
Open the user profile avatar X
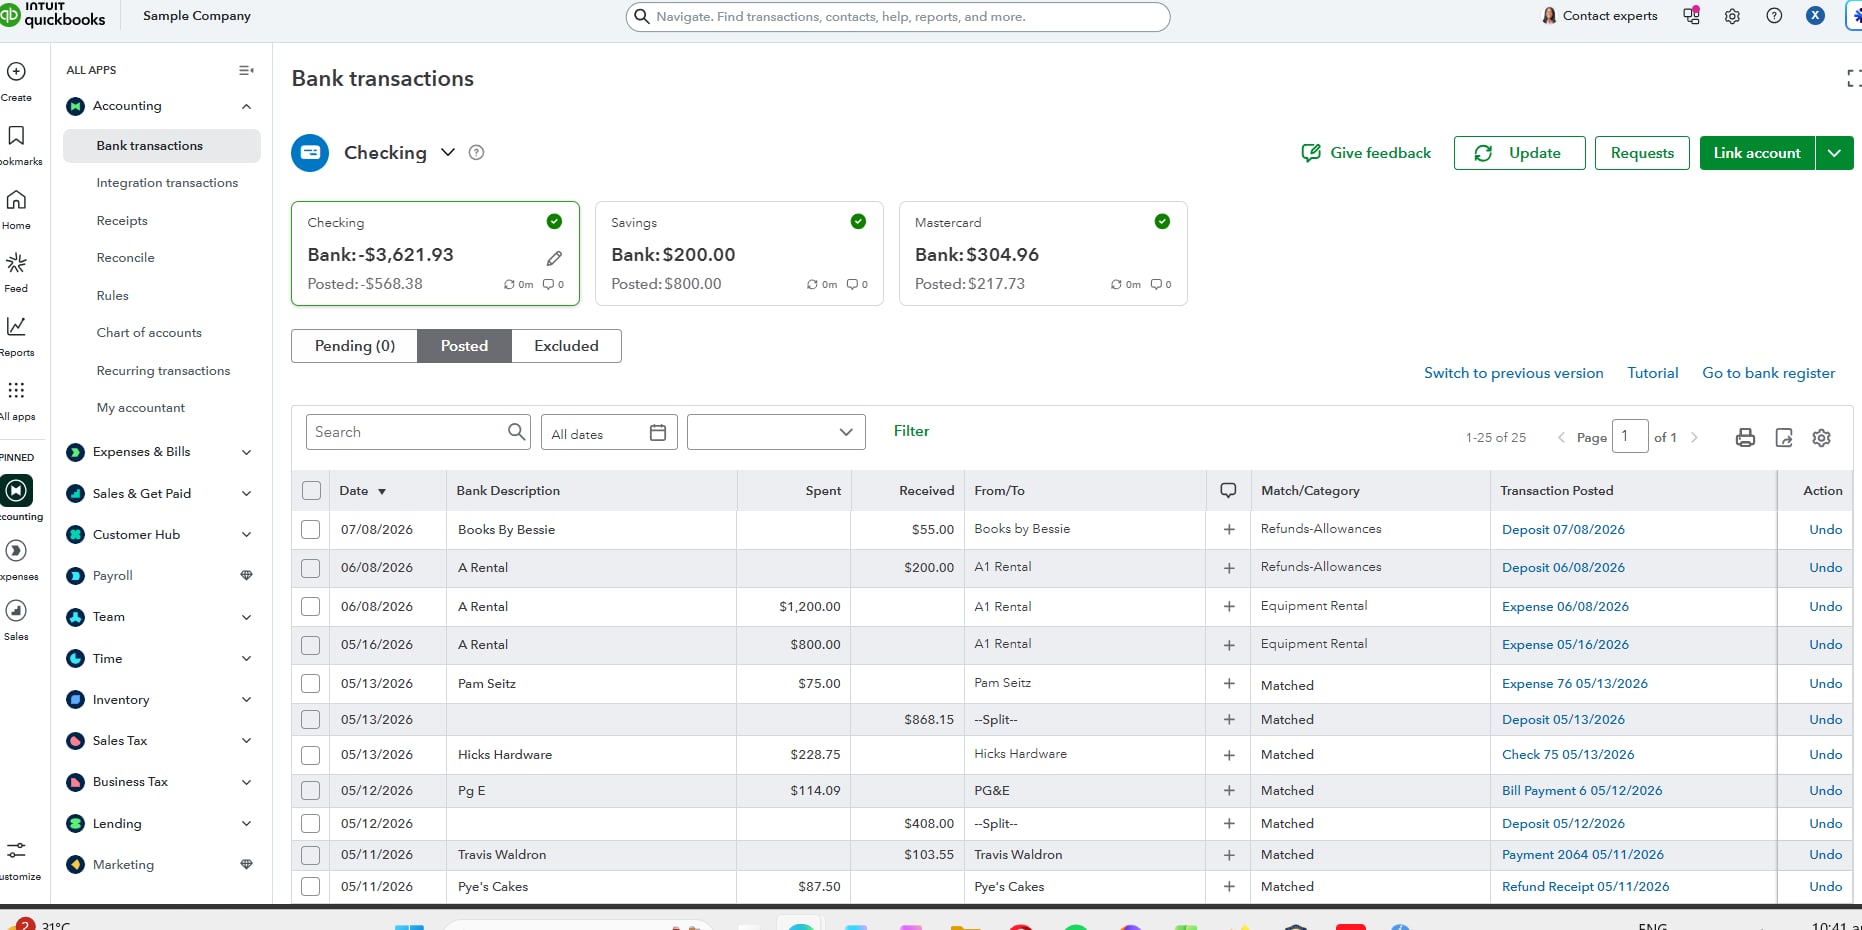click(1815, 16)
